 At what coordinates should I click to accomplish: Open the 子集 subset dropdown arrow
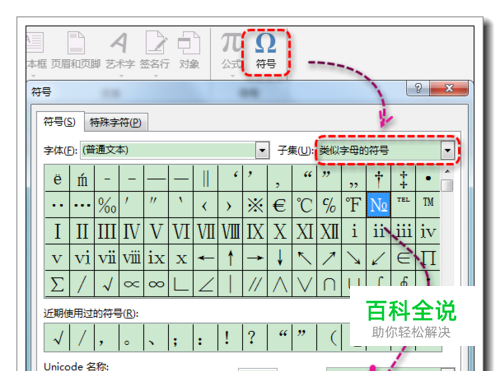[448, 150]
